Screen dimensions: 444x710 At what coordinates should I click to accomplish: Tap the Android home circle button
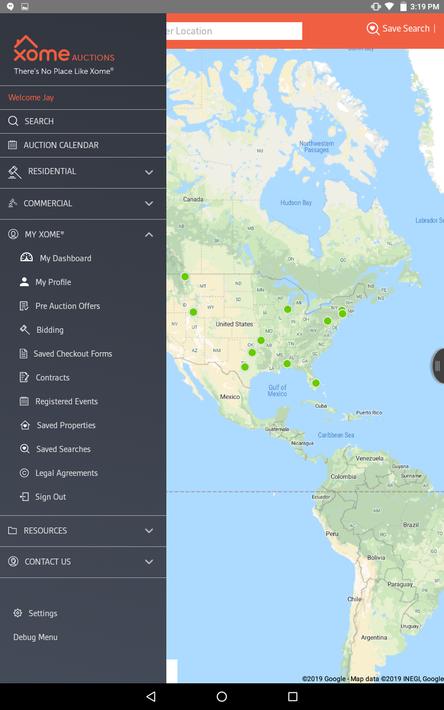click(222, 696)
